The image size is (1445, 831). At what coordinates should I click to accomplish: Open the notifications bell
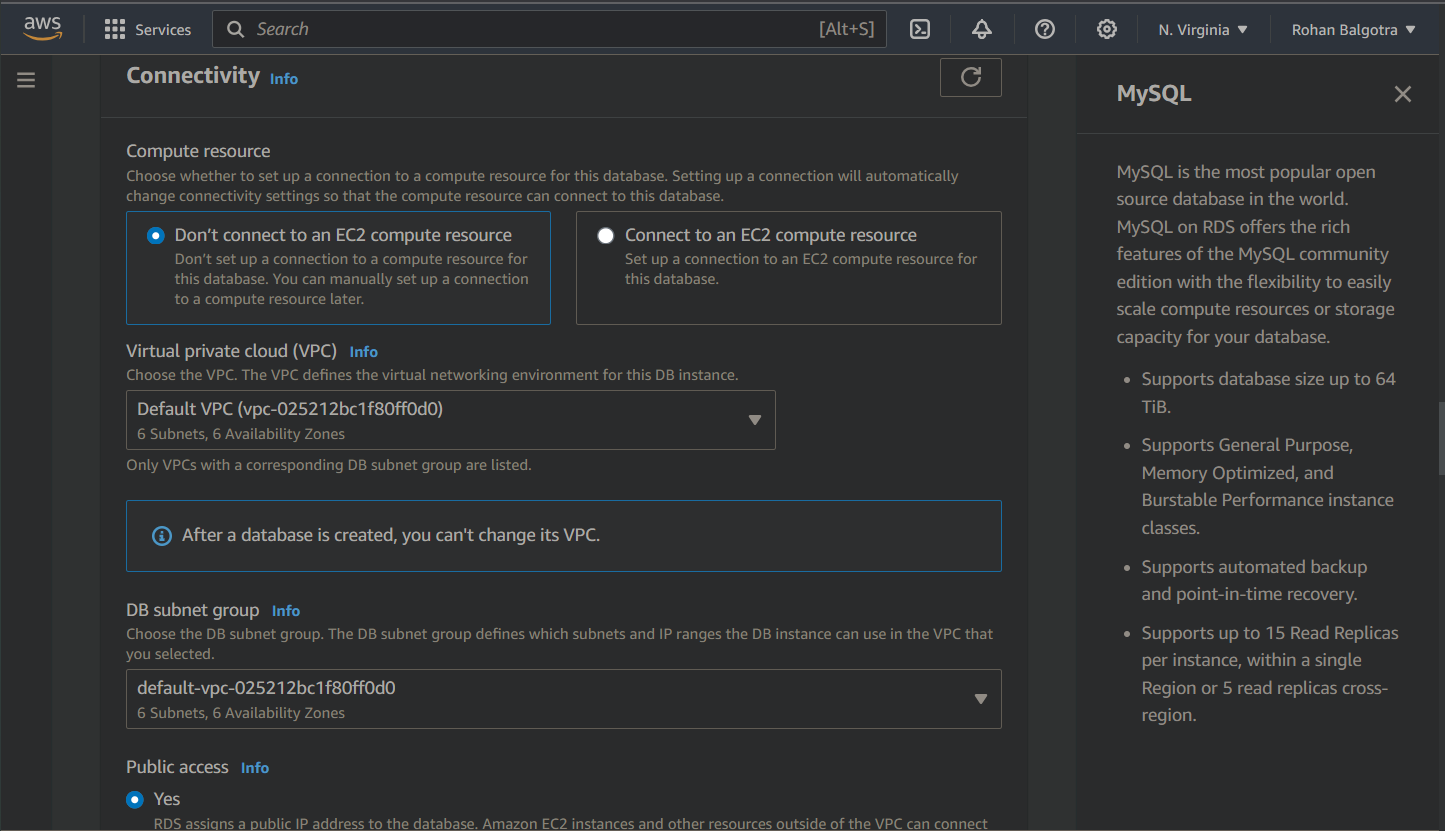tap(982, 30)
